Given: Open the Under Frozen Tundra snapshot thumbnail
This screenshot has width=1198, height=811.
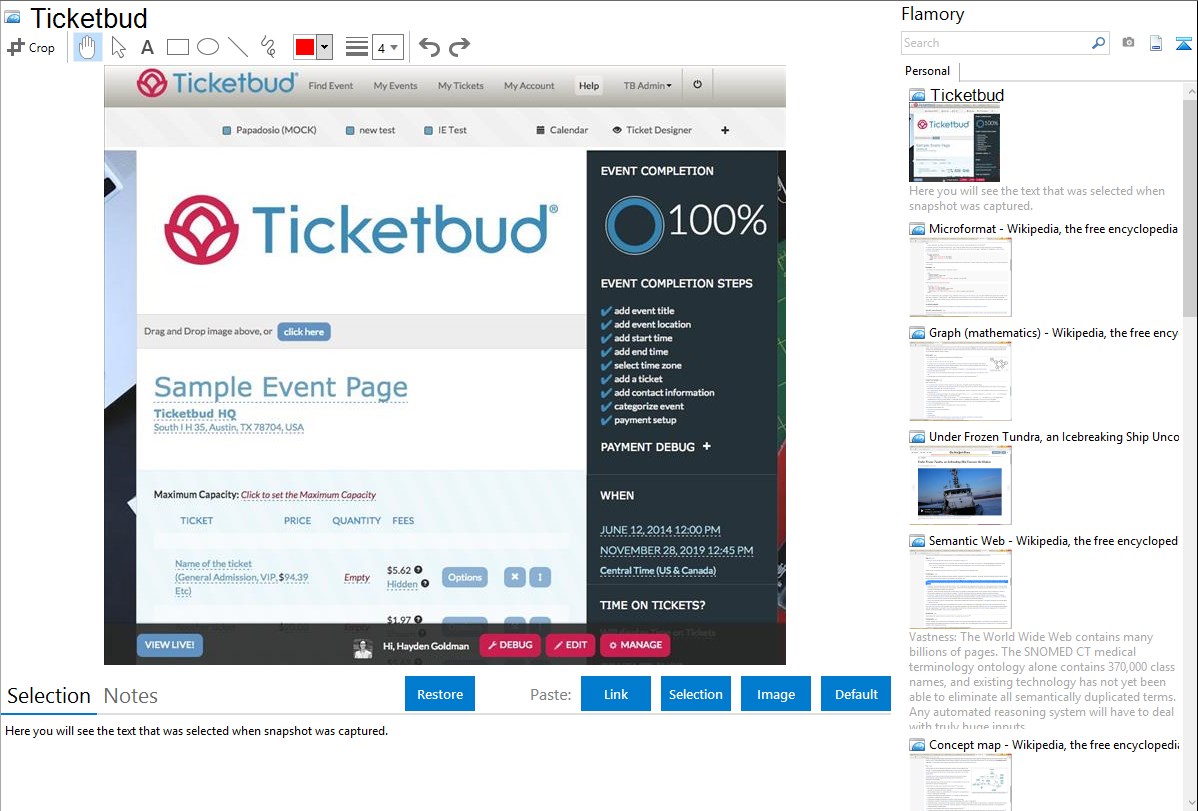Looking at the screenshot, I should coord(960,485).
